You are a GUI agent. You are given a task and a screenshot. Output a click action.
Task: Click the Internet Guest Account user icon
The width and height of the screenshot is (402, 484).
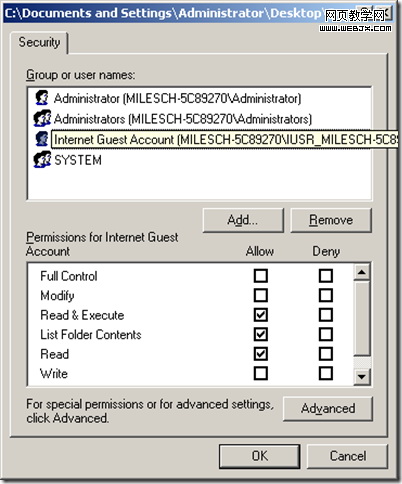42,139
